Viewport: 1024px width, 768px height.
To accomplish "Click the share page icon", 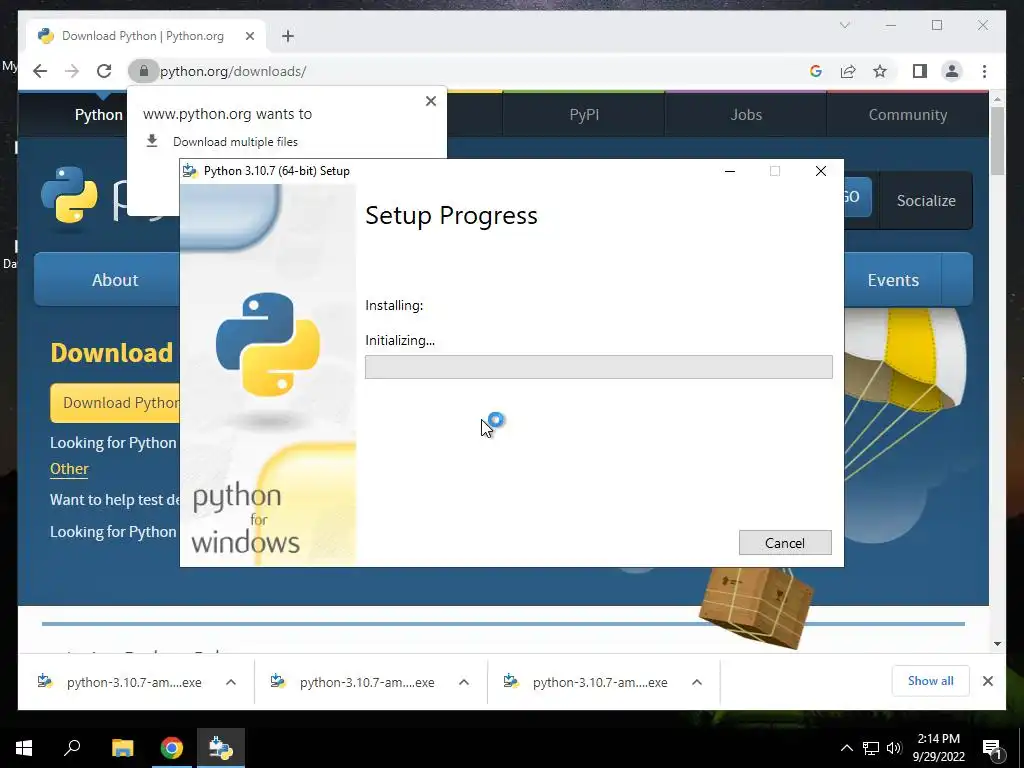I will coord(848,71).
